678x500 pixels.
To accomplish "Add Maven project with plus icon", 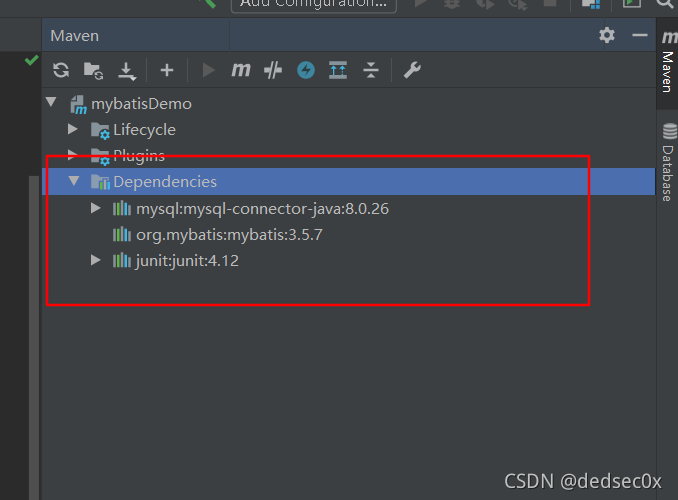I will [166, 70].
